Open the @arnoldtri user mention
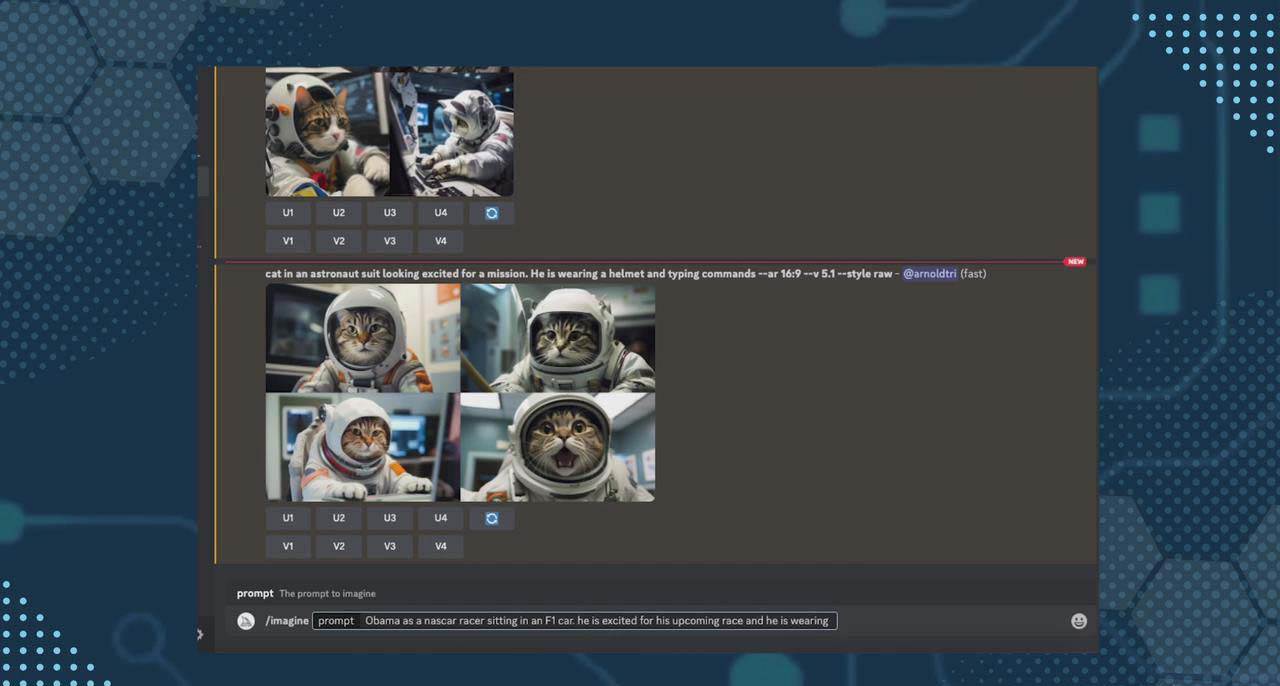 [929, 273]
